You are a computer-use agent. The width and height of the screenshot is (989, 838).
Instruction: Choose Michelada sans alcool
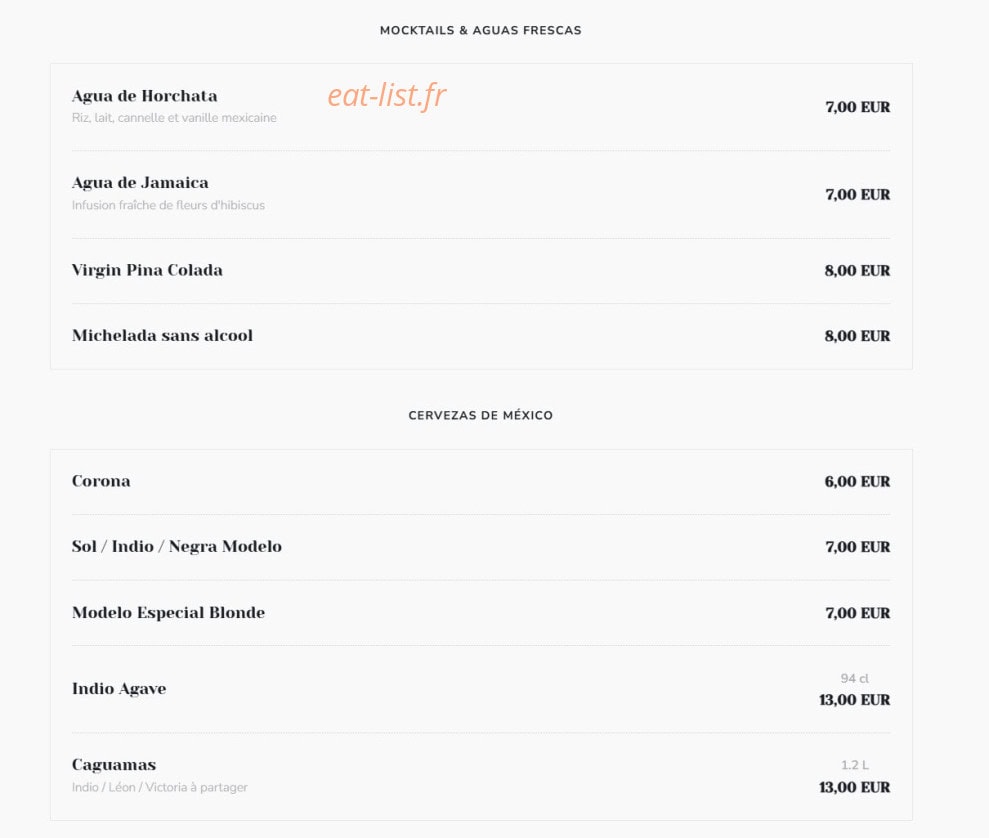pos(162,335)
